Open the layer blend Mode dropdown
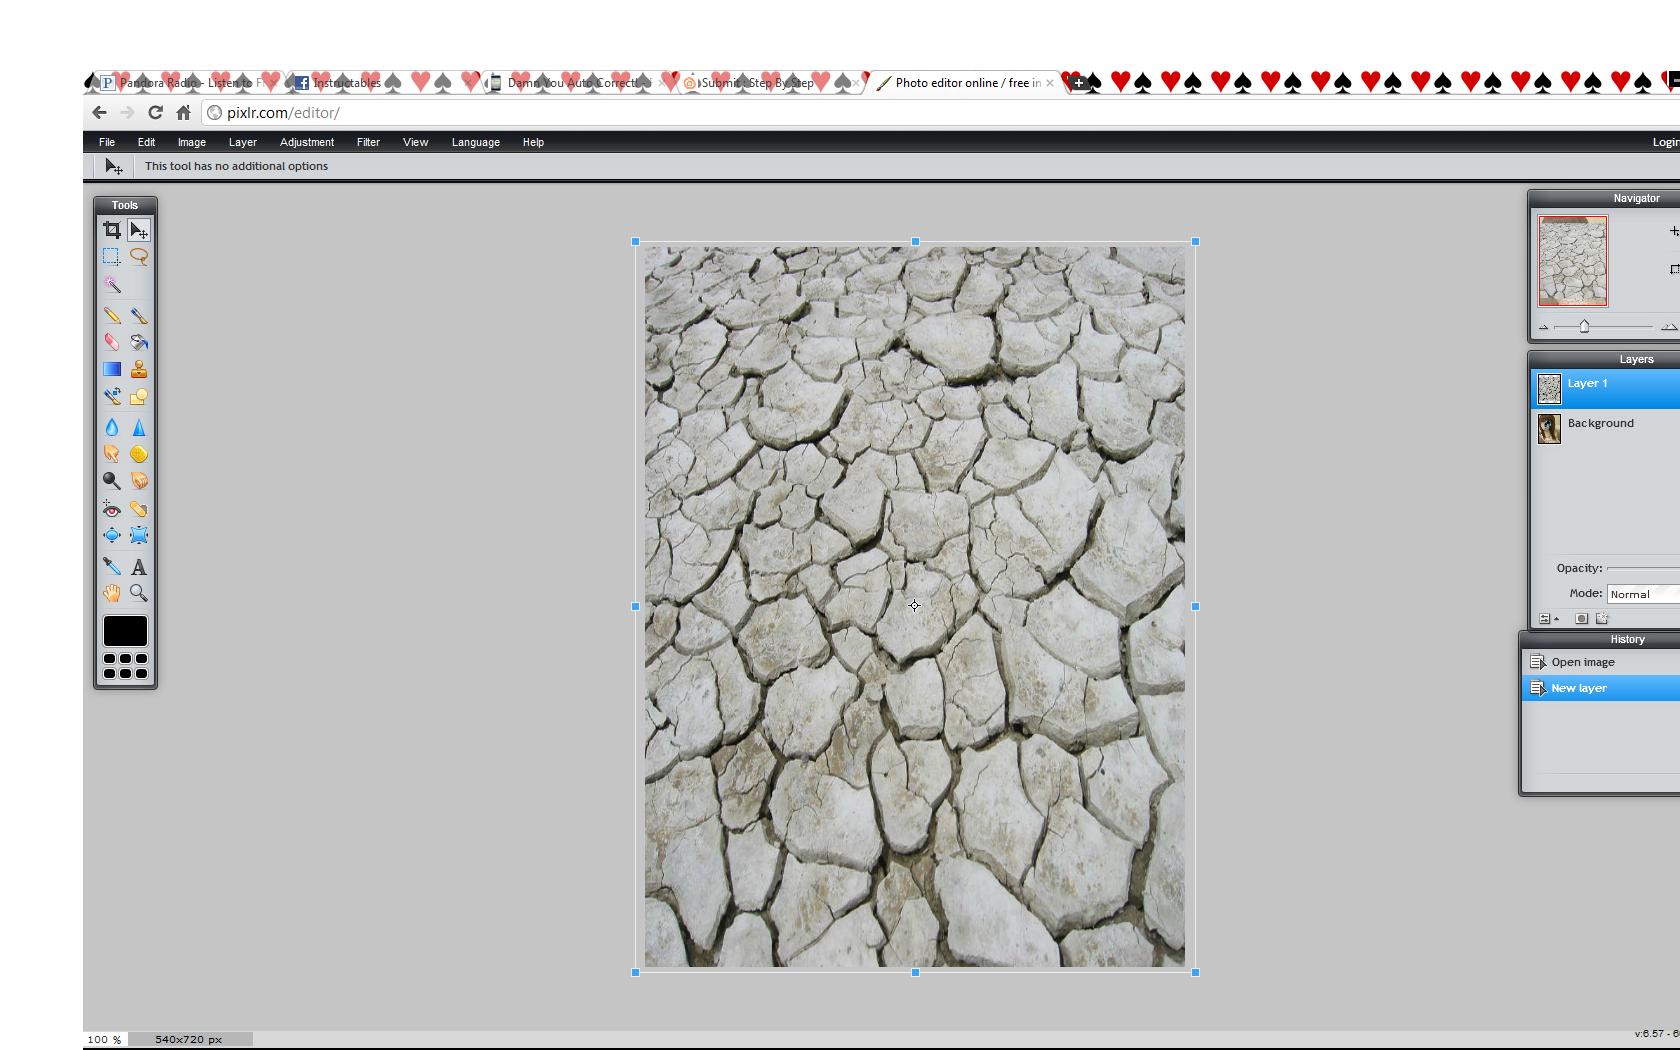The width and height of the screenshot is (1680, 1050). tap(1643, 594)
